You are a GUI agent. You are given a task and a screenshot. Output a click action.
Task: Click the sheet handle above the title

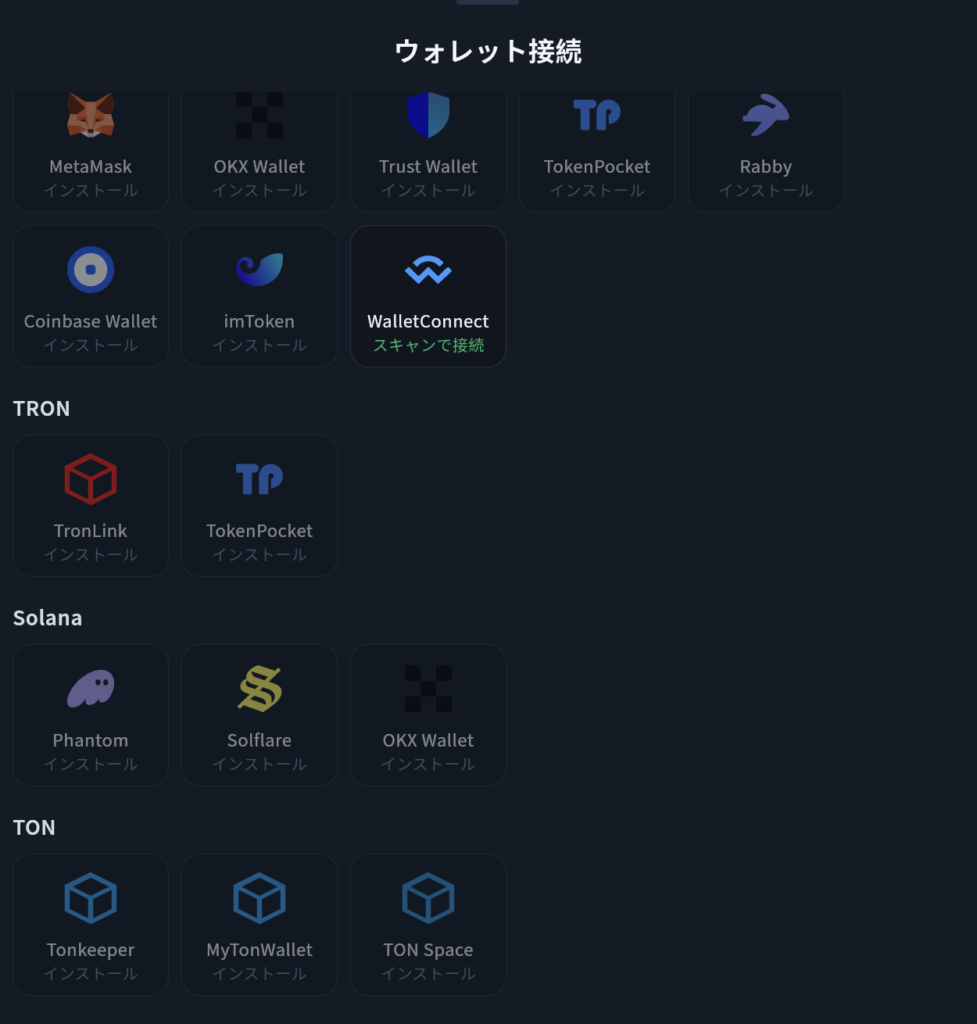click(488, 2)
